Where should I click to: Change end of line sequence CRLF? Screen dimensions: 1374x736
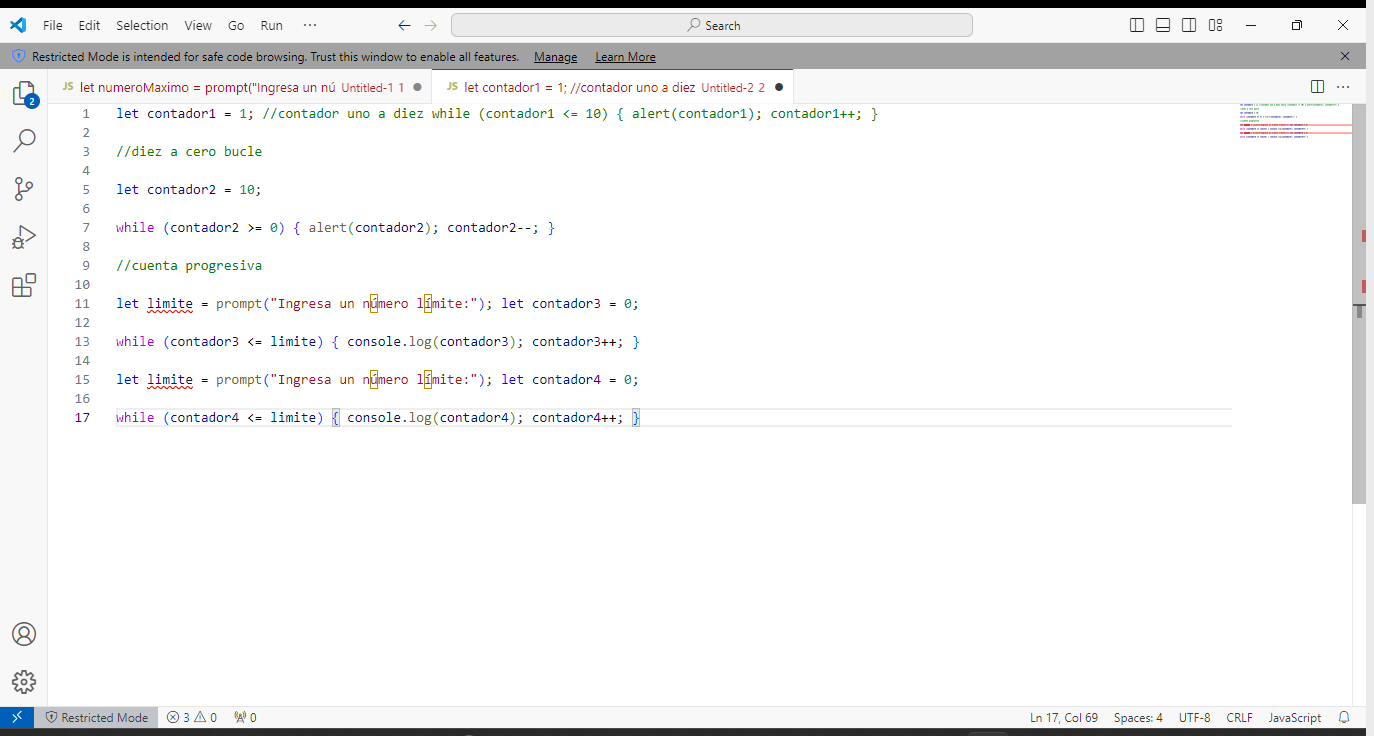click(1239, 717)
